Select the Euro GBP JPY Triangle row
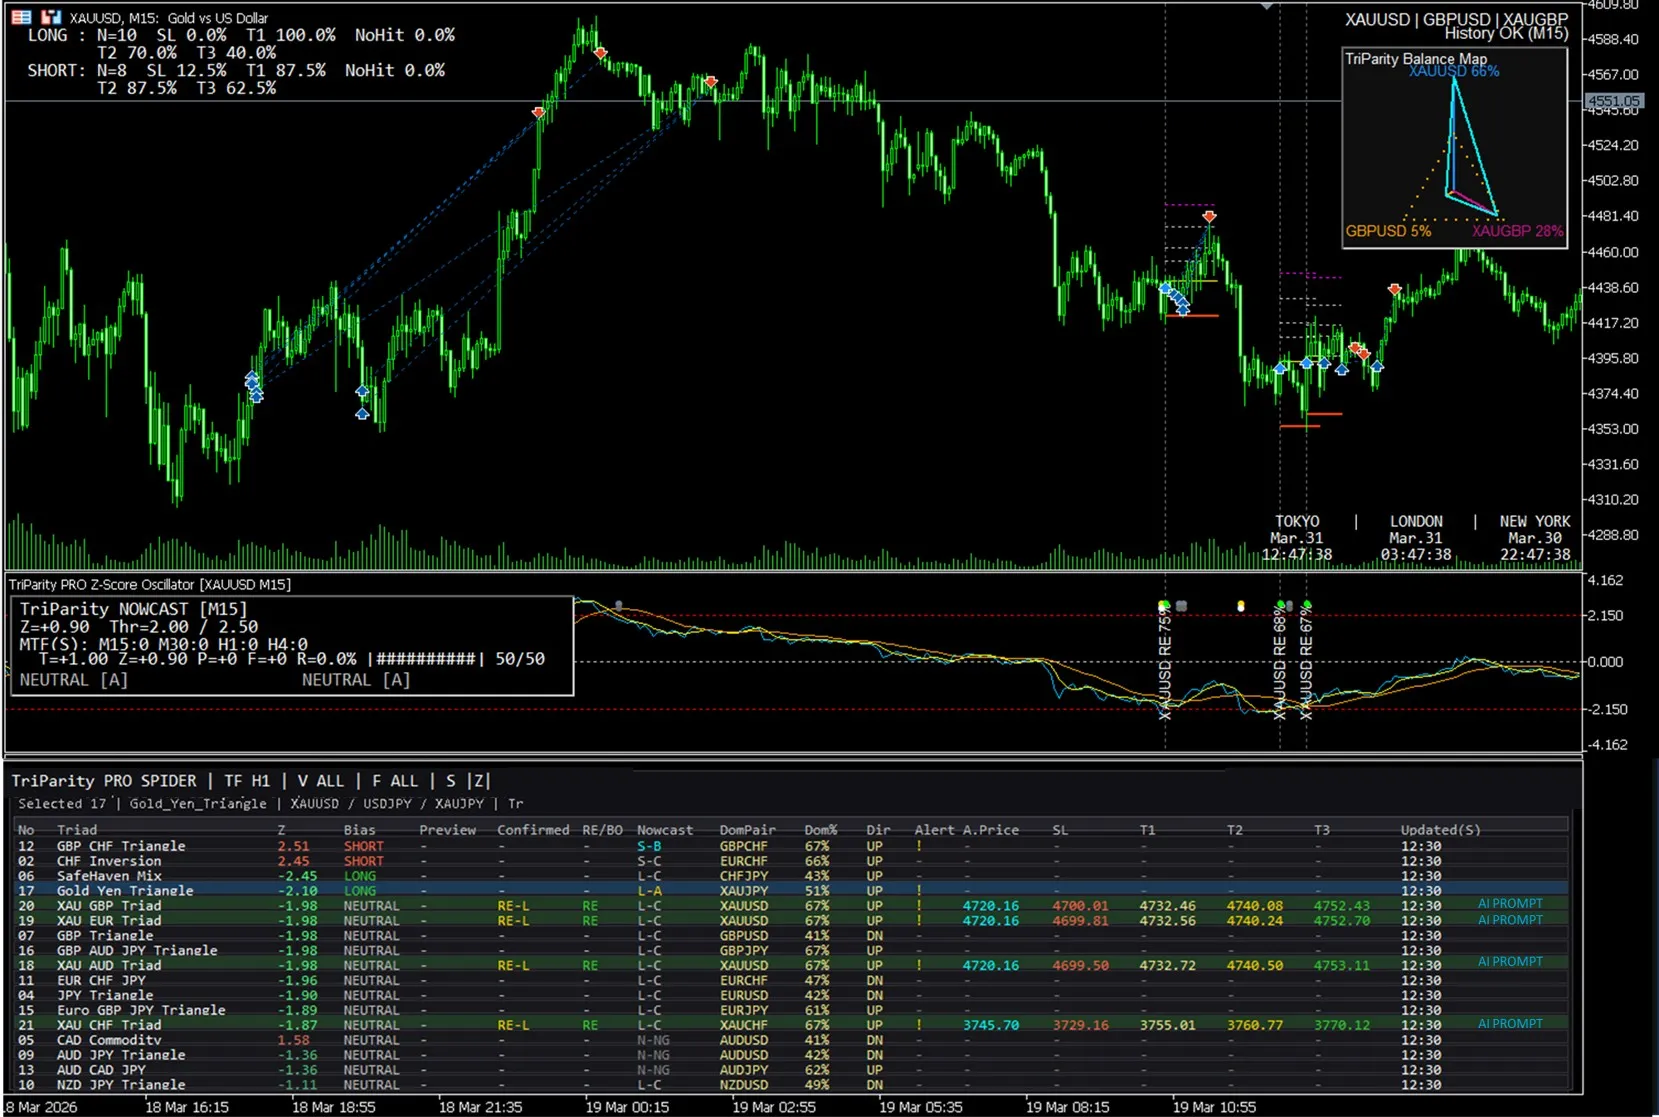The height and width of the screenshot is (1117, 1659). [x=790, y=1010]
